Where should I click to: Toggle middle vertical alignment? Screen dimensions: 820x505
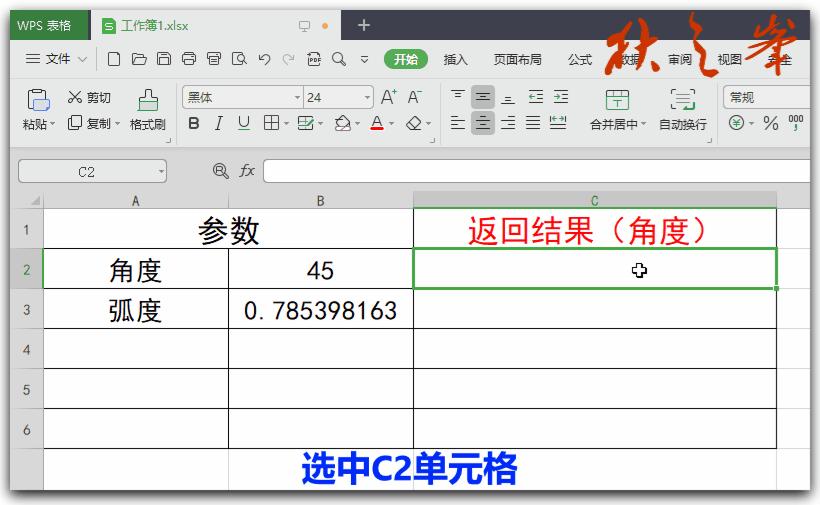point(483,97)
